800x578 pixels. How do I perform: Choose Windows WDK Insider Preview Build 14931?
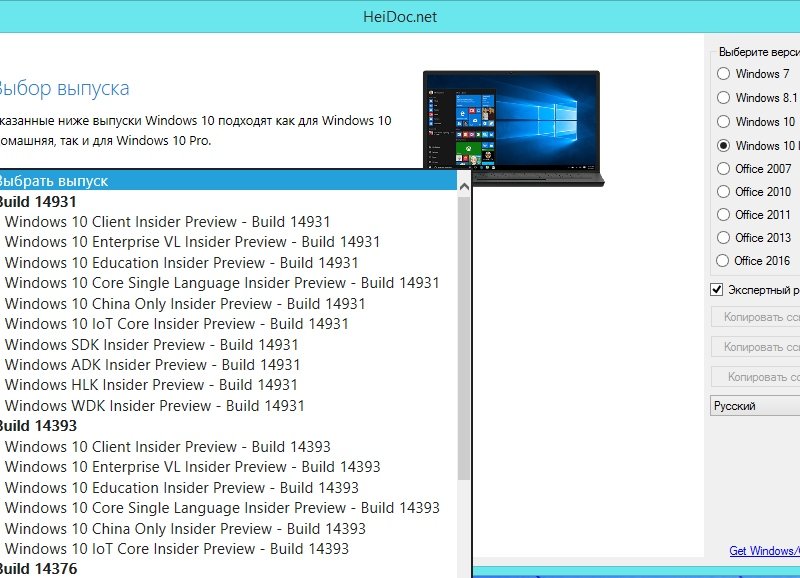pyautogui.click(x=228, y=406)
